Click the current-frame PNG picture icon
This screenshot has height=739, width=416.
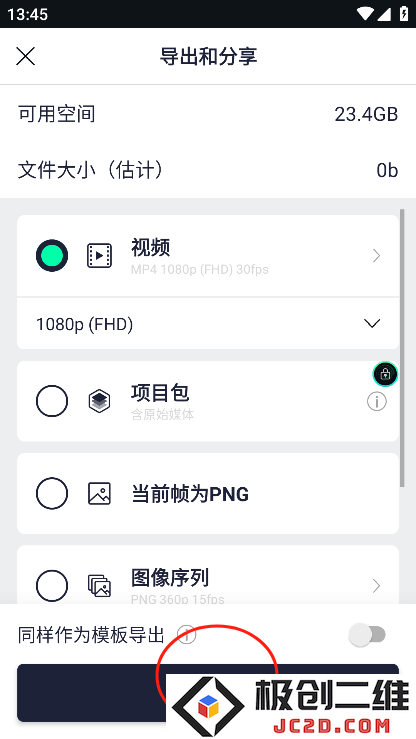[x=99, y=493]
